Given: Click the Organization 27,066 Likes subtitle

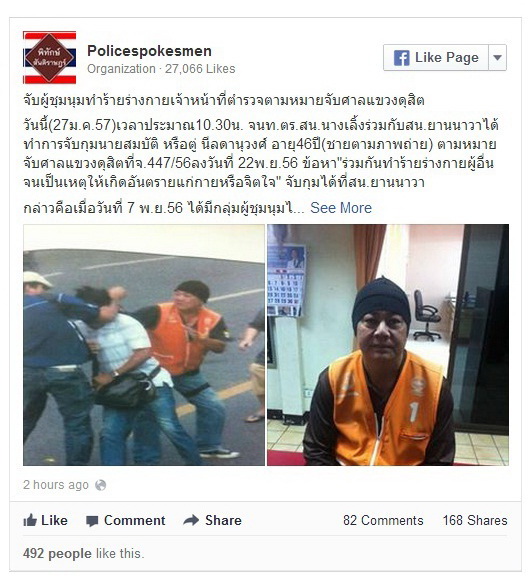Looking at the screenshot, I should (x=161, y=69).
